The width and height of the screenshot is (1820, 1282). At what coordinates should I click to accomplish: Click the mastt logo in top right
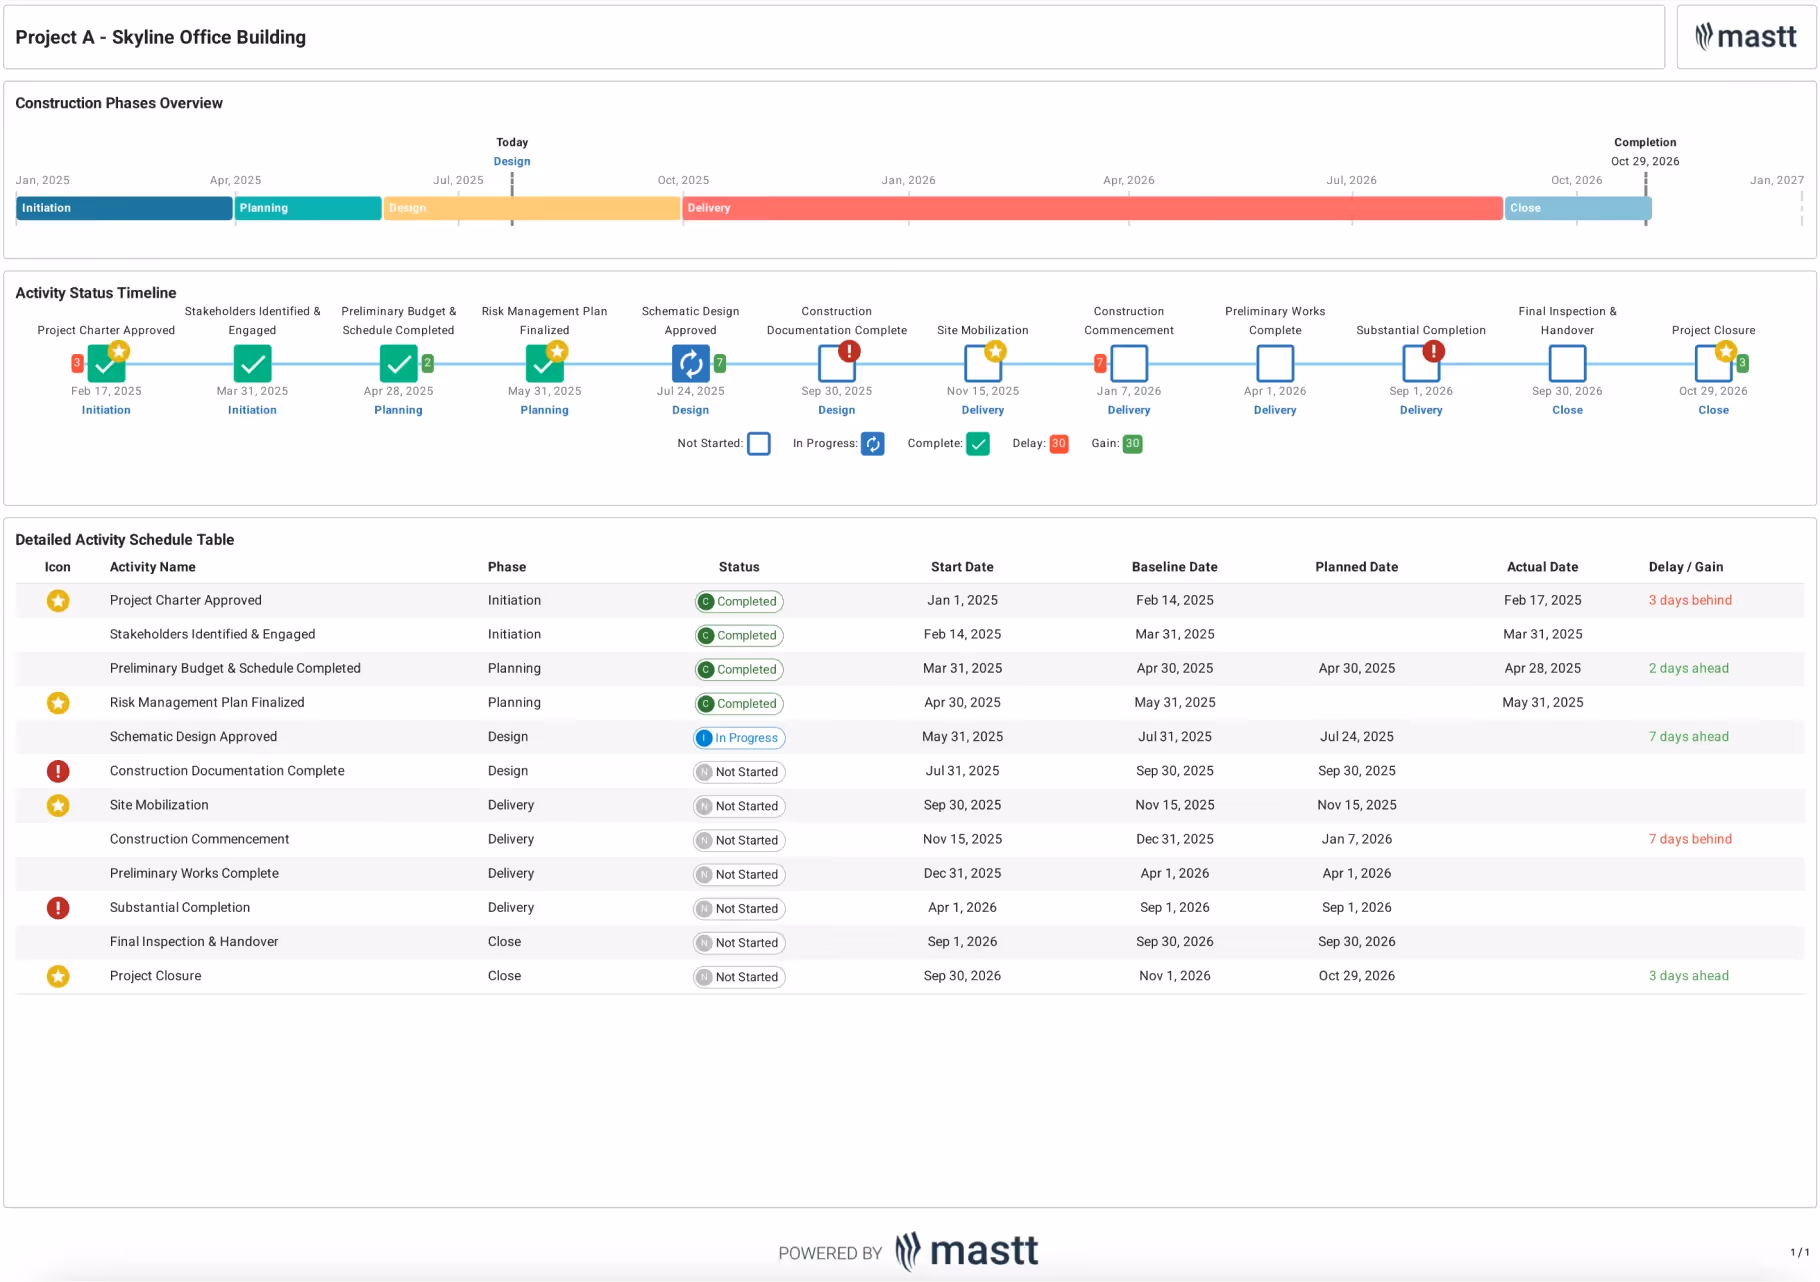click(x=1746, y=37)
